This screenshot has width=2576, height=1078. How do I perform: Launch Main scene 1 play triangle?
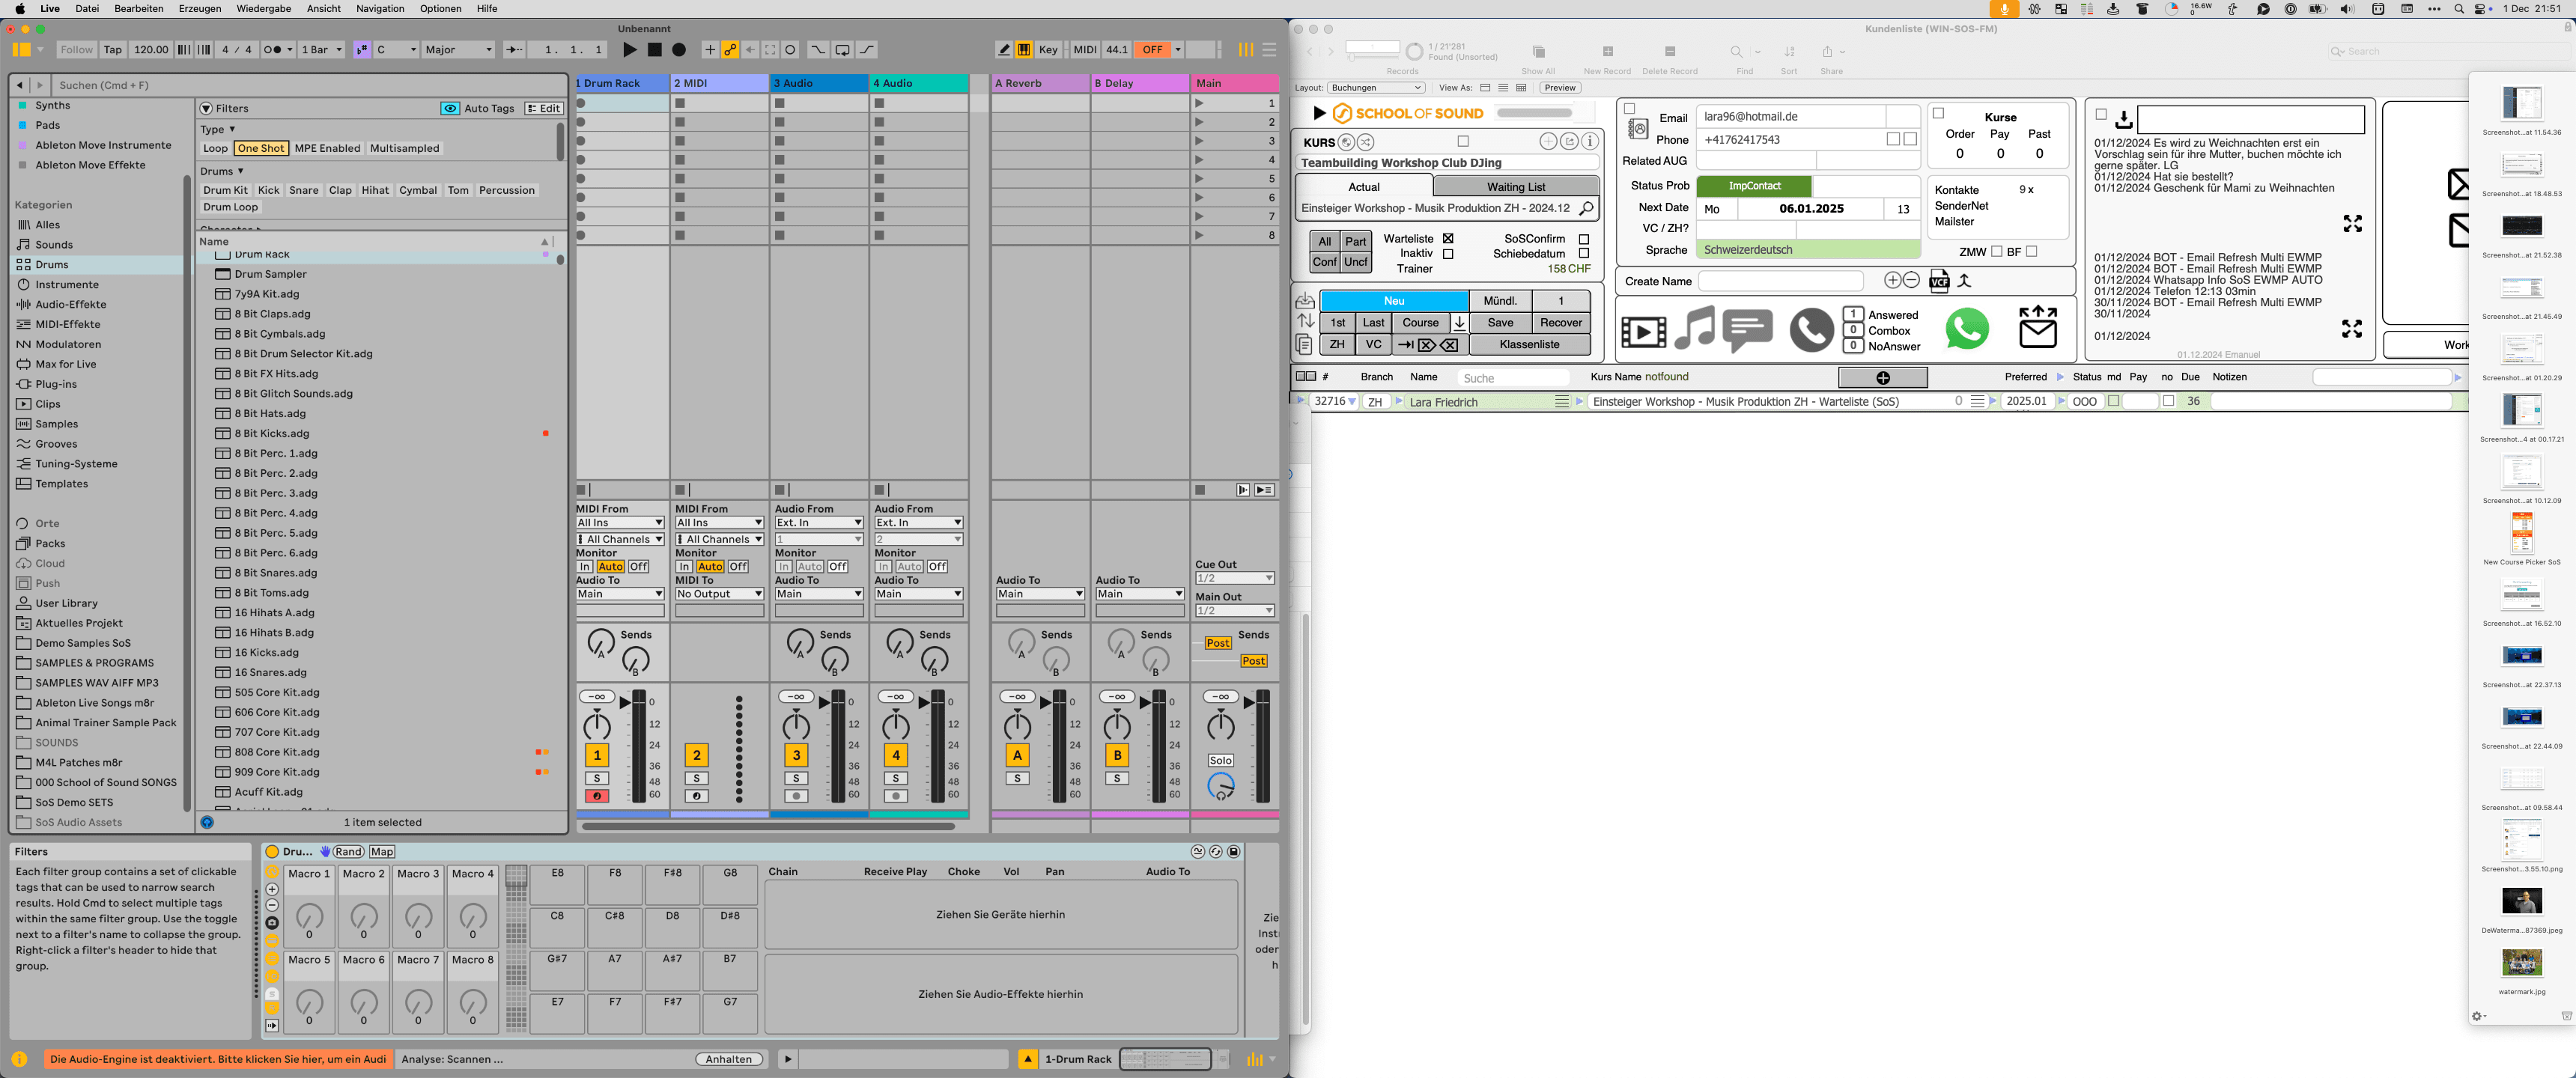[x=1199, y=103]
